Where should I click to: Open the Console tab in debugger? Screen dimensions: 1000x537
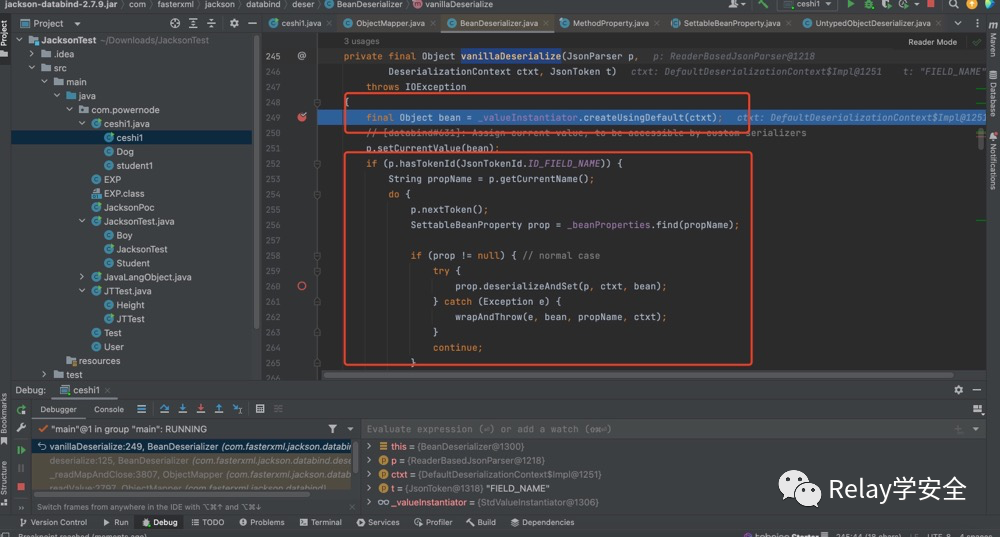(109, 409)
